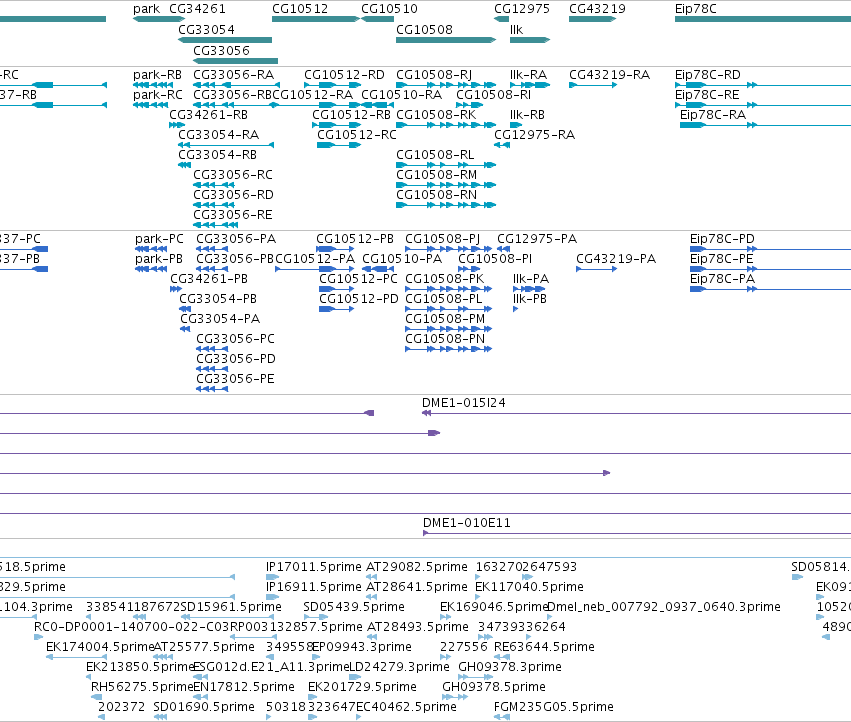The image size is (851, 722).
Task: Click polypeptide CG10512-PB
Action: tap(355, 239)
